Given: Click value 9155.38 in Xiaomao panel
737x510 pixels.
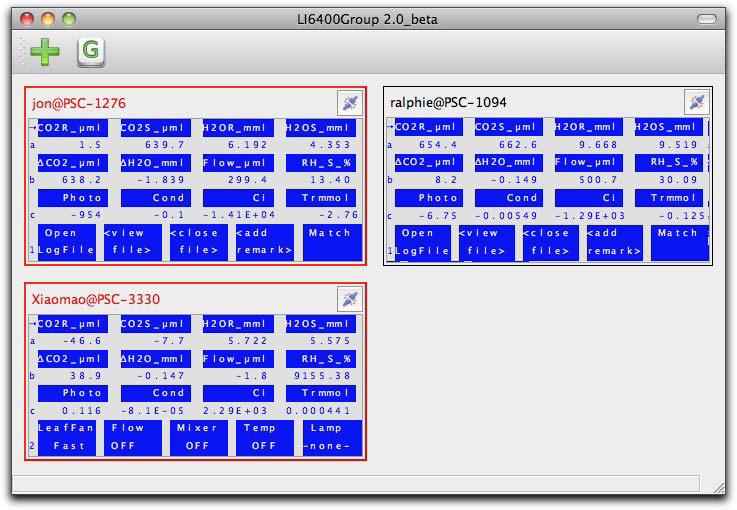Looking at the screenshot, I should pyautogui.click(x=322, y=376).
